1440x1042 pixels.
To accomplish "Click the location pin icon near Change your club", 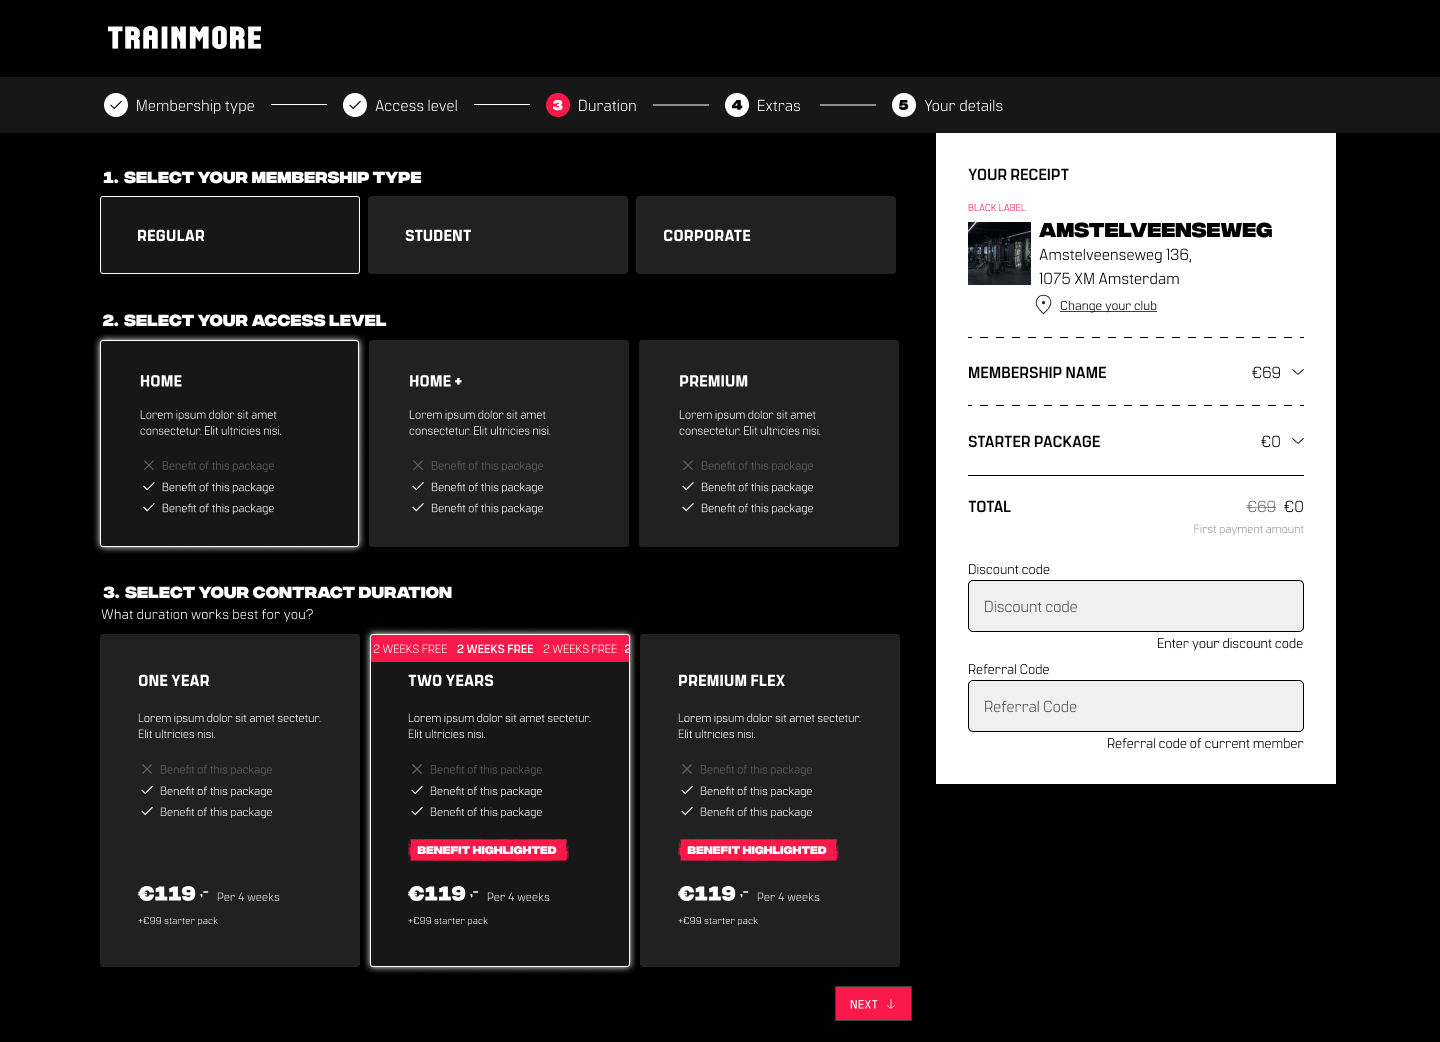I will pyautogui.click(x=1043, y=305).
